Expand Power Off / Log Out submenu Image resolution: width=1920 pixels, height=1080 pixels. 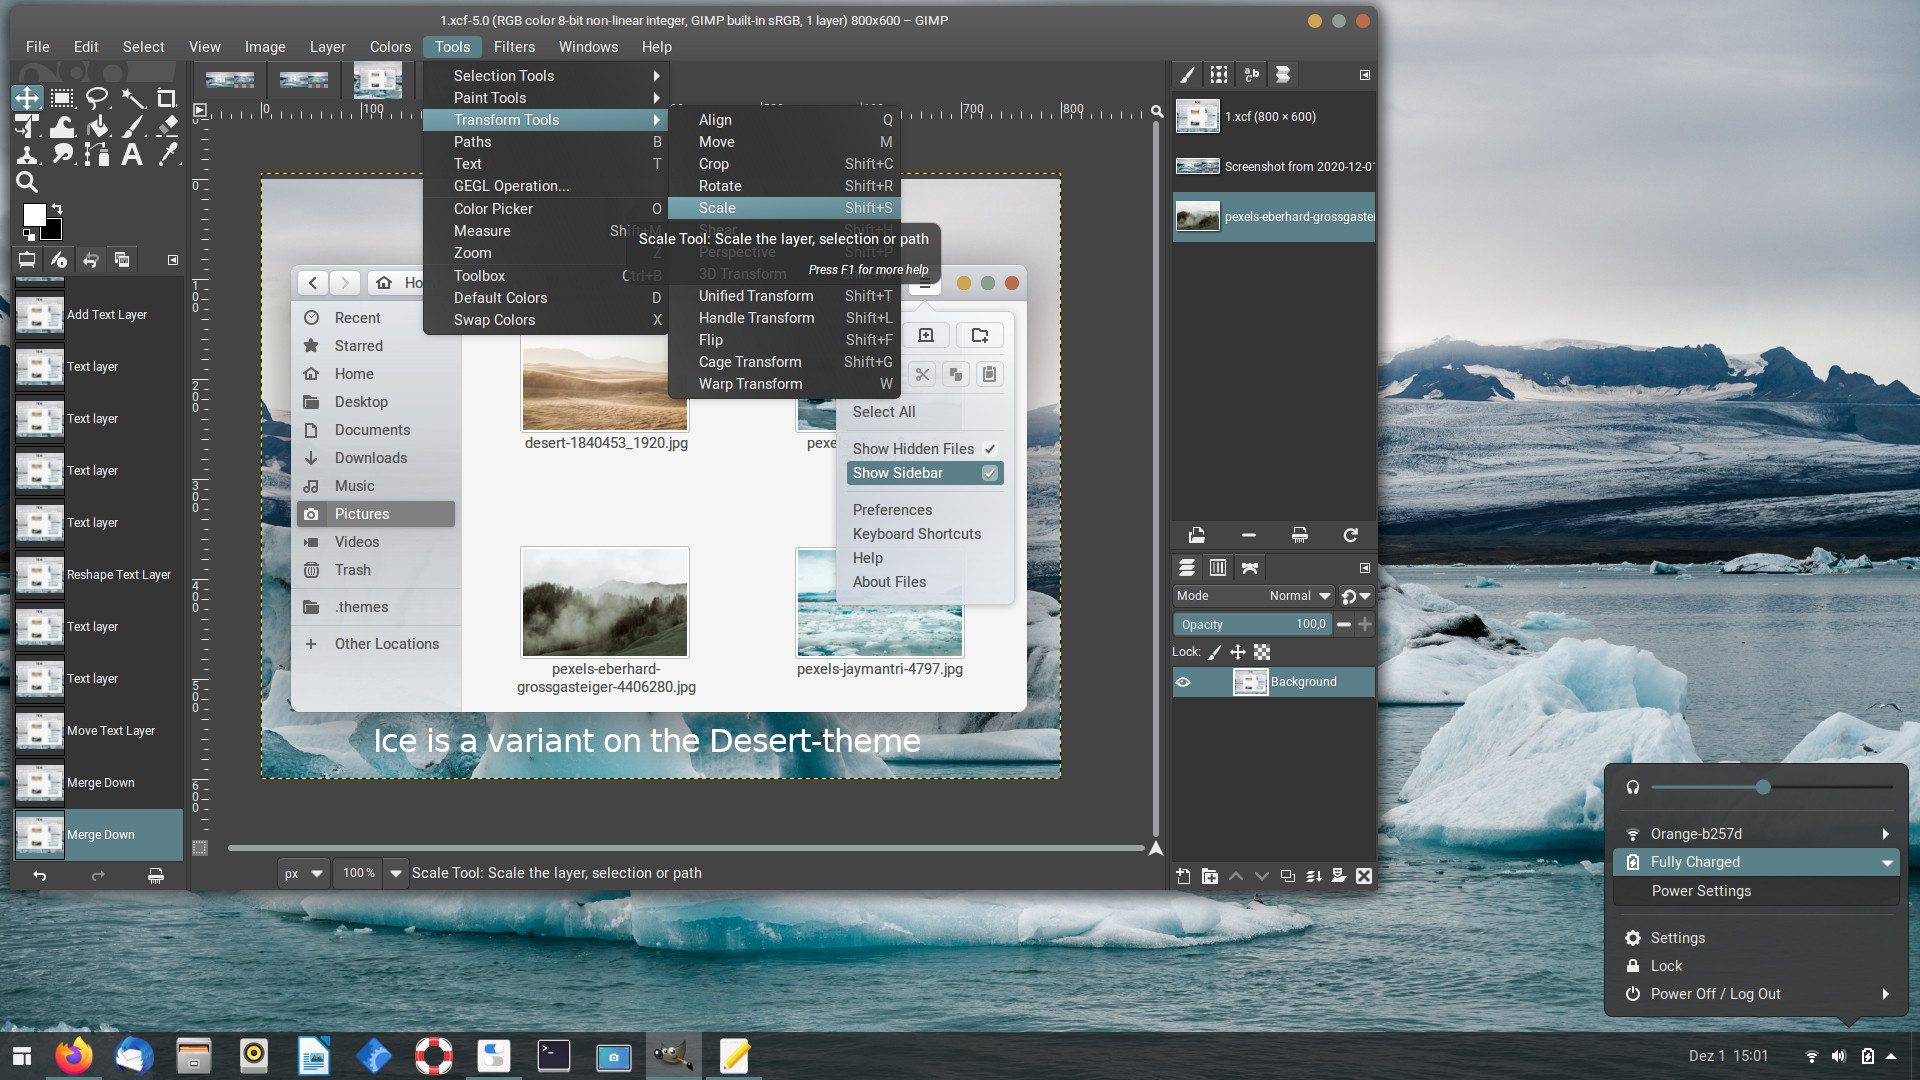pyautogui.click(x=1885, y=994)
